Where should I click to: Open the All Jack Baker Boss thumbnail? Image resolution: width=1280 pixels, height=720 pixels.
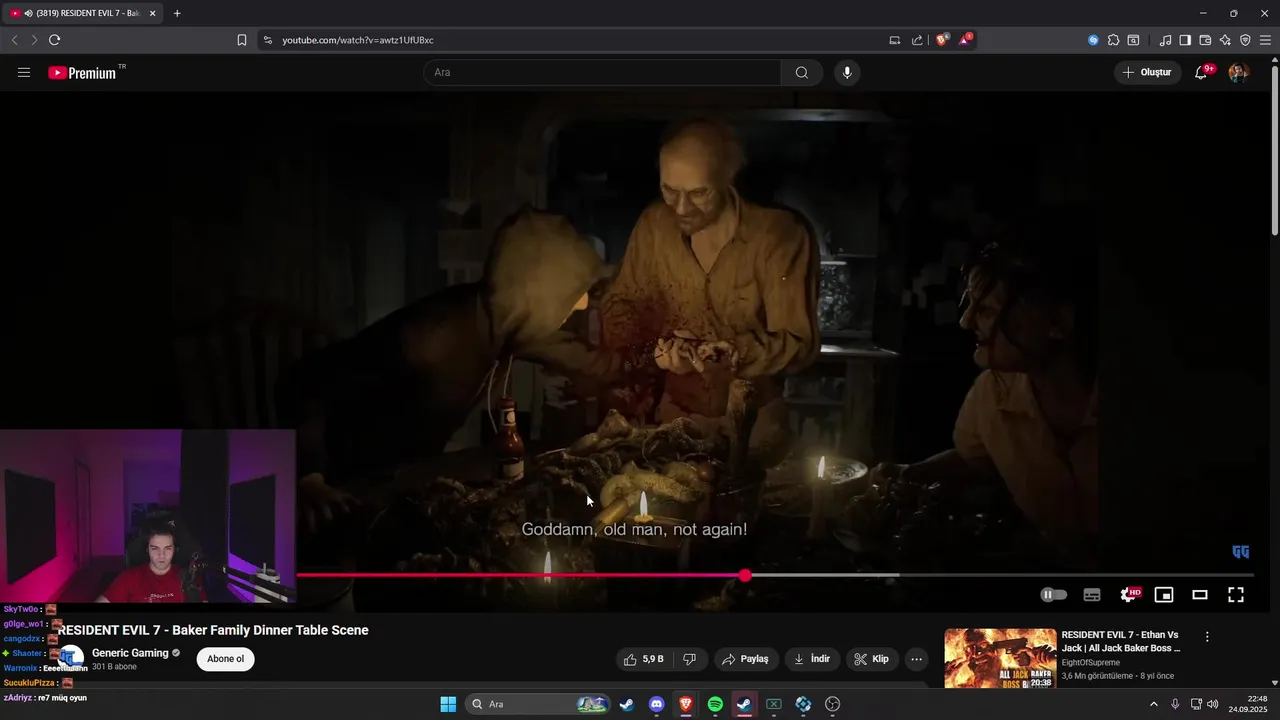[x=1000, y=658]
